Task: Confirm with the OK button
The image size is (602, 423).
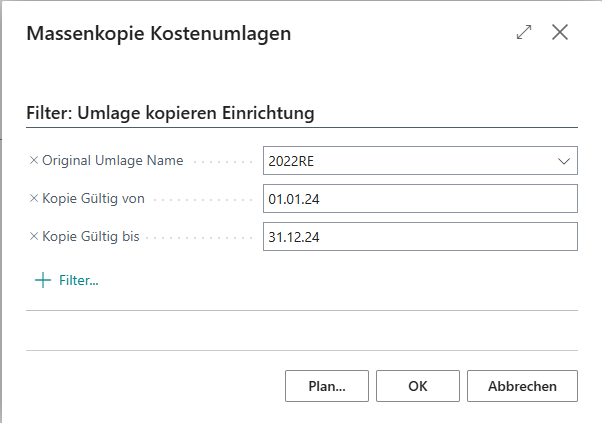Action: (418, 386)
